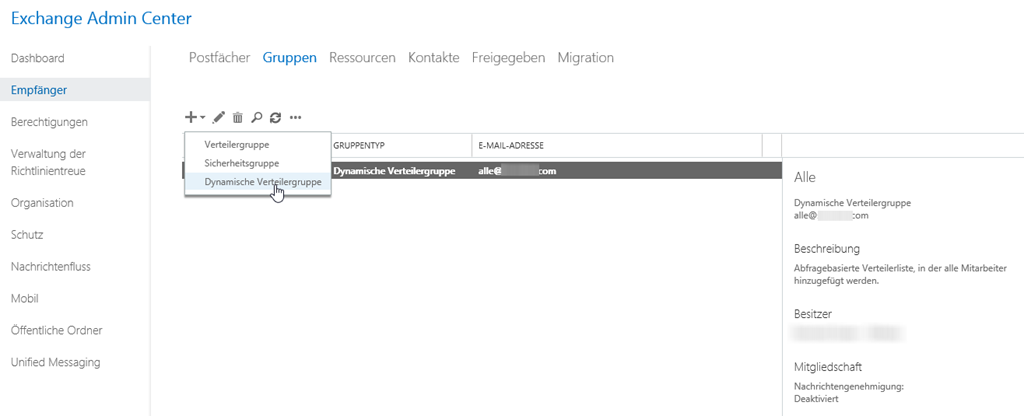Open the more options ellipsis icon
The height and width of the screenshot is (416, 1024).
coord(295,118)
